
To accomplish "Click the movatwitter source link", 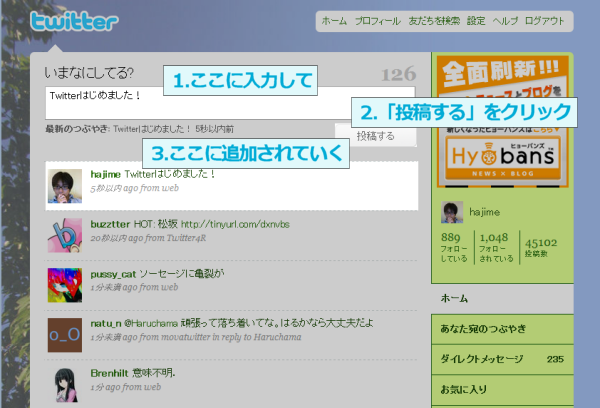I will 185,337.
